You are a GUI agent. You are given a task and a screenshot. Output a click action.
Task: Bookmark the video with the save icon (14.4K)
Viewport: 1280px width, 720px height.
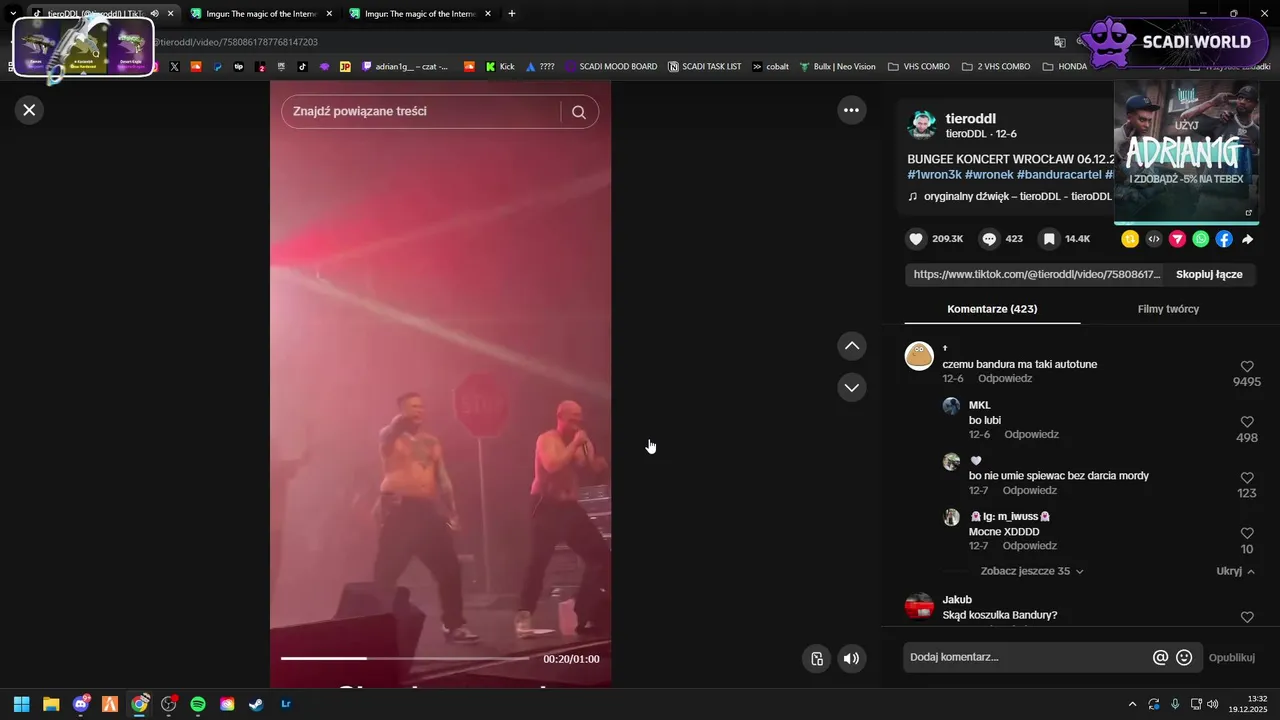[x=1048, y=239]
